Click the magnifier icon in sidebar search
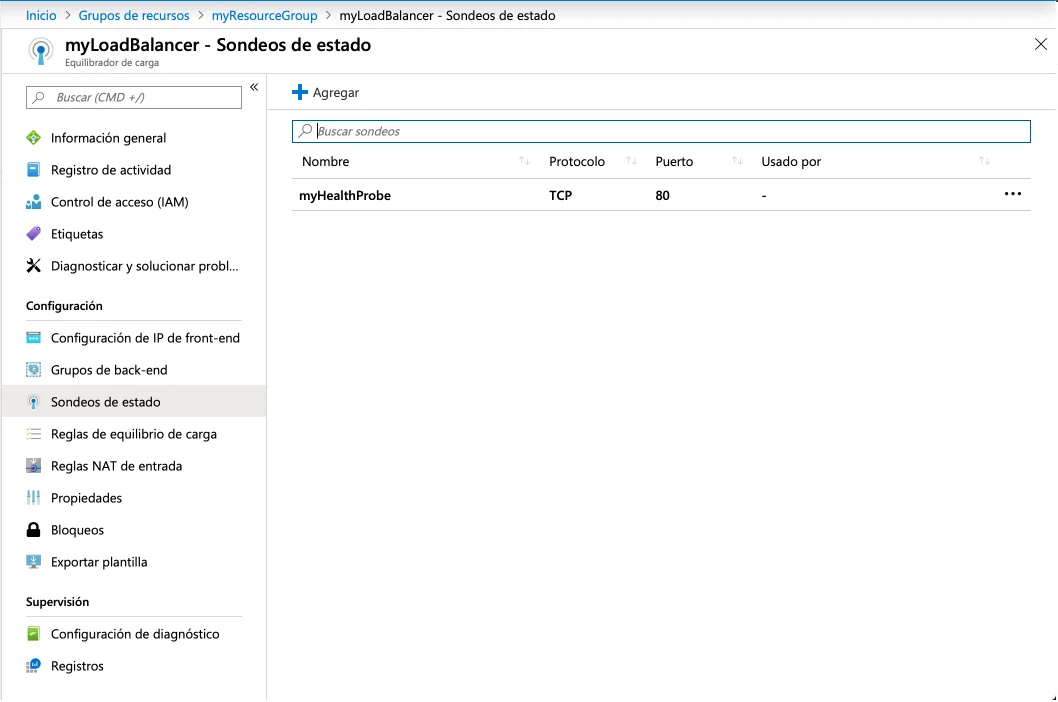The image size is (1058, 702). [39, 97]
